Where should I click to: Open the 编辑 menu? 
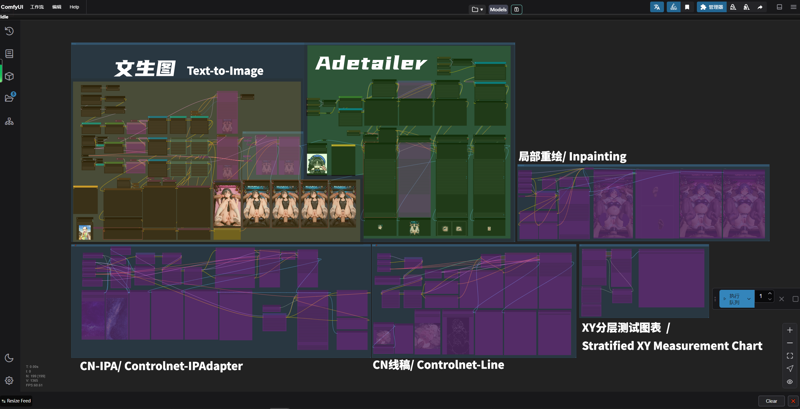point(57,7)
